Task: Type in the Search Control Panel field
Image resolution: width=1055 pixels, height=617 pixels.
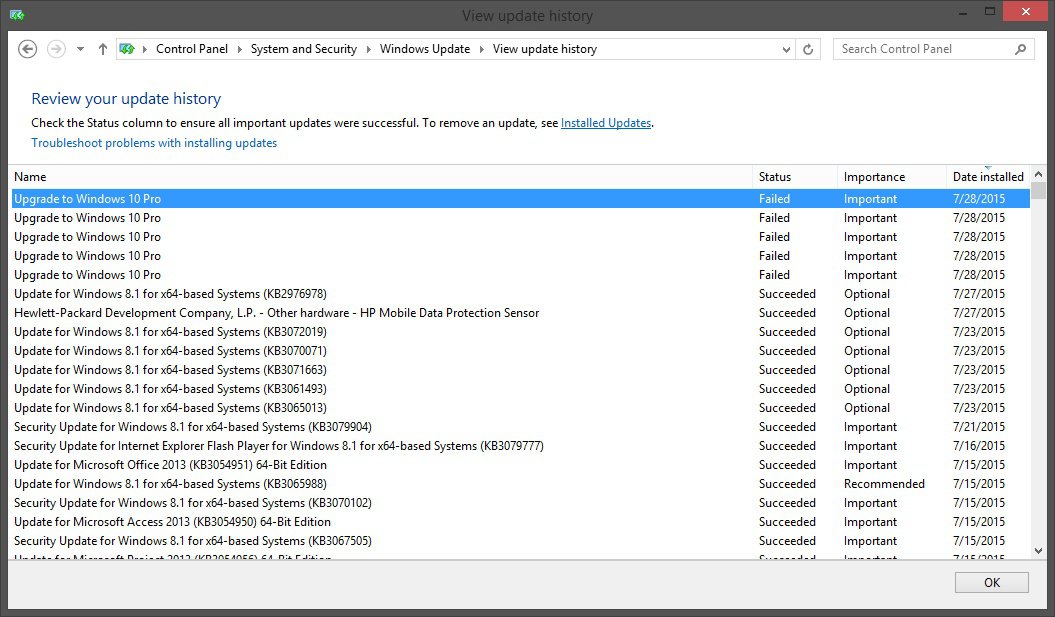Action: [x=920, y=49]
